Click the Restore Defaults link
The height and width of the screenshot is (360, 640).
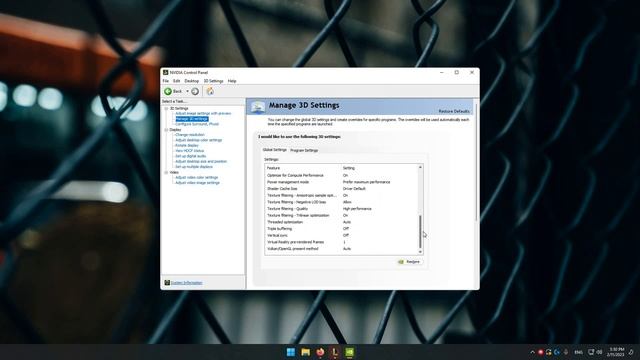pos(454,111)
